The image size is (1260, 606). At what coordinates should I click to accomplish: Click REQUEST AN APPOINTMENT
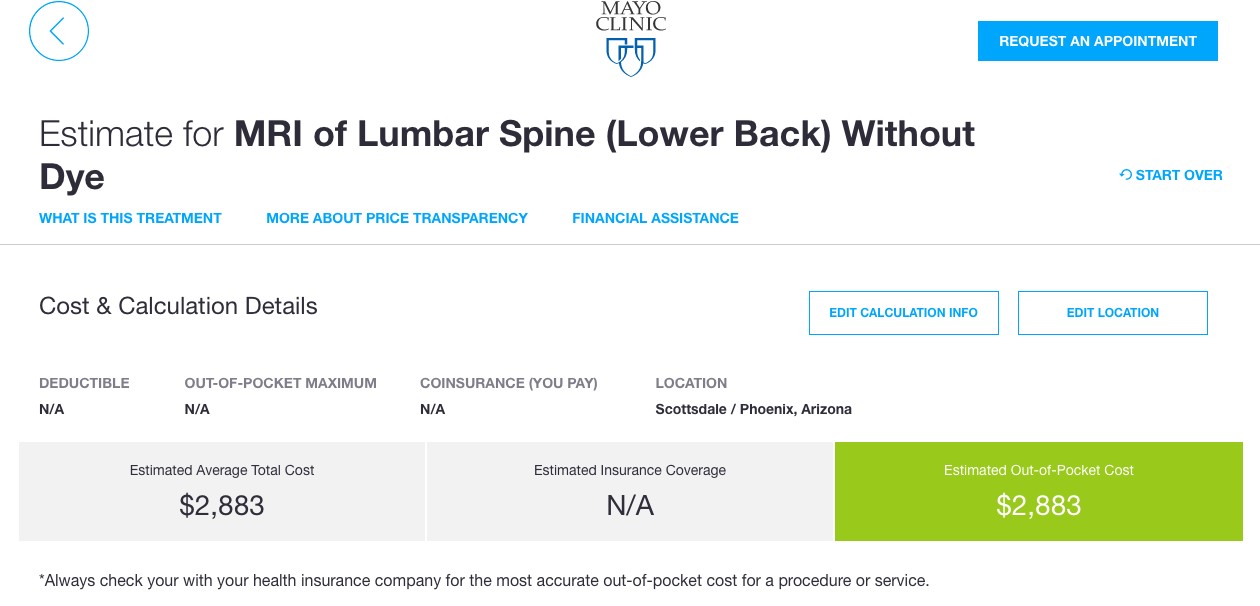1097,41
